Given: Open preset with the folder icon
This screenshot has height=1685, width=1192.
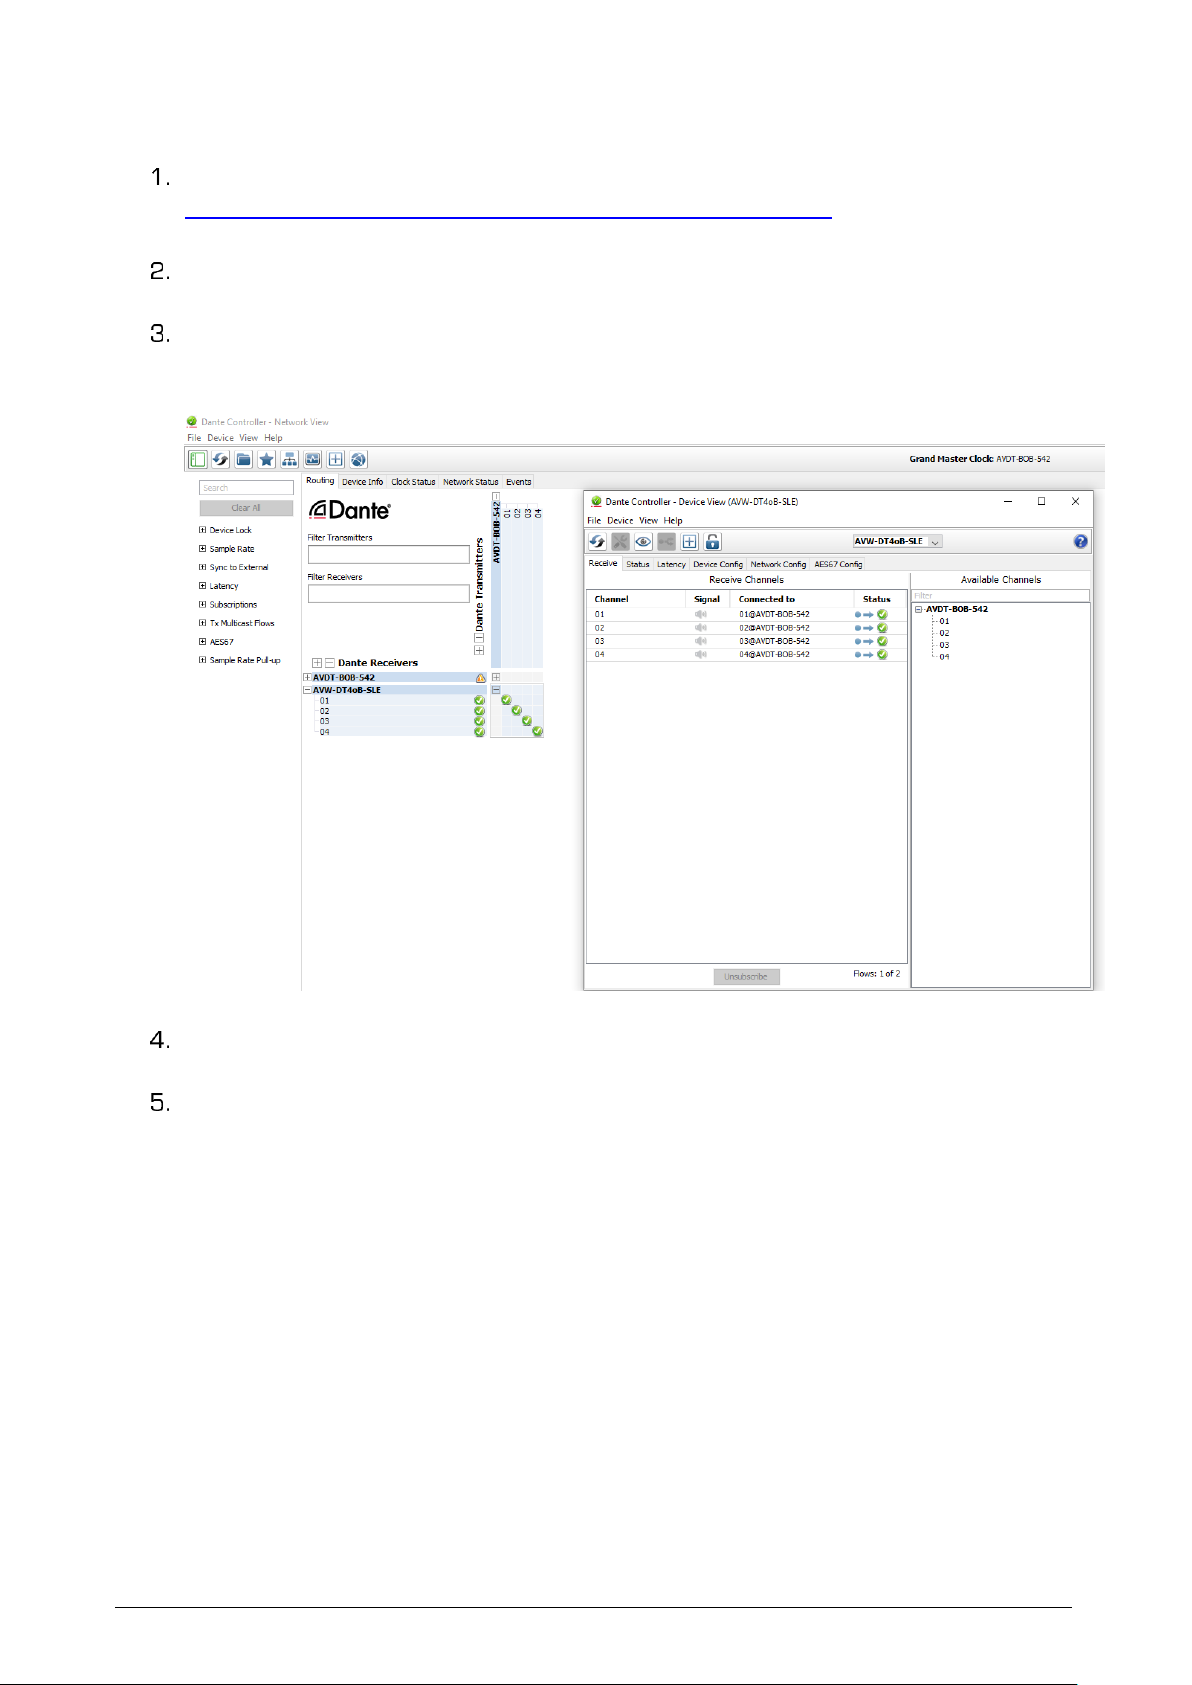Looking at the screenshot, I should 244,459.
